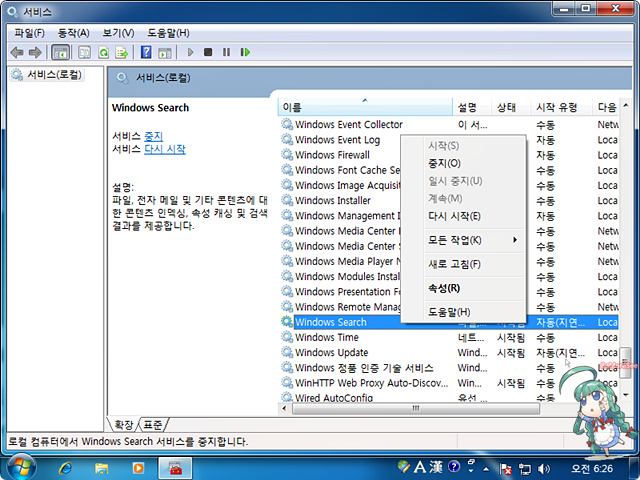Open the Internet Explorer taskbar icon
The image size is (640, 480).
(67, 467)
